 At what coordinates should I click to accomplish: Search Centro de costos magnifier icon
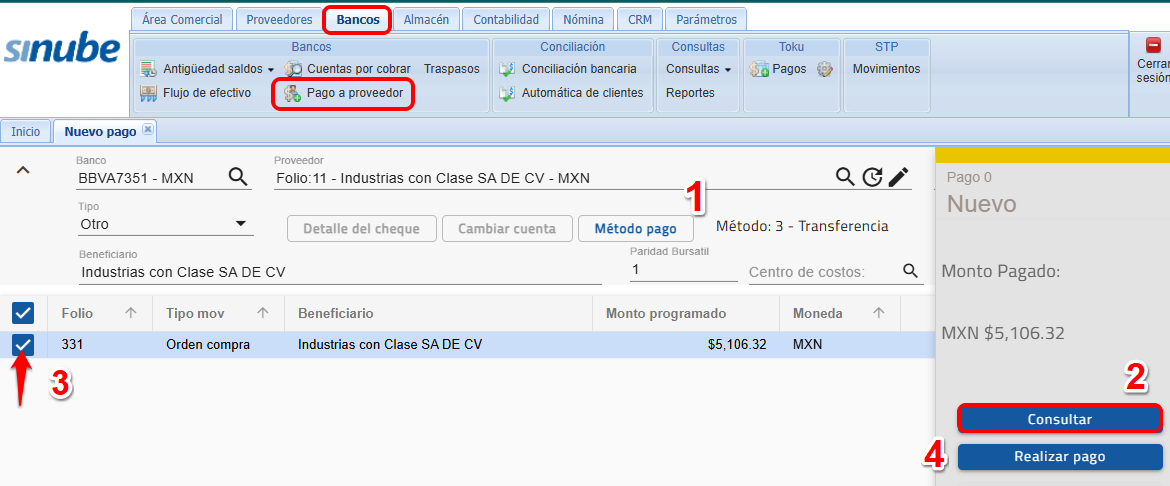click(910, 271)
